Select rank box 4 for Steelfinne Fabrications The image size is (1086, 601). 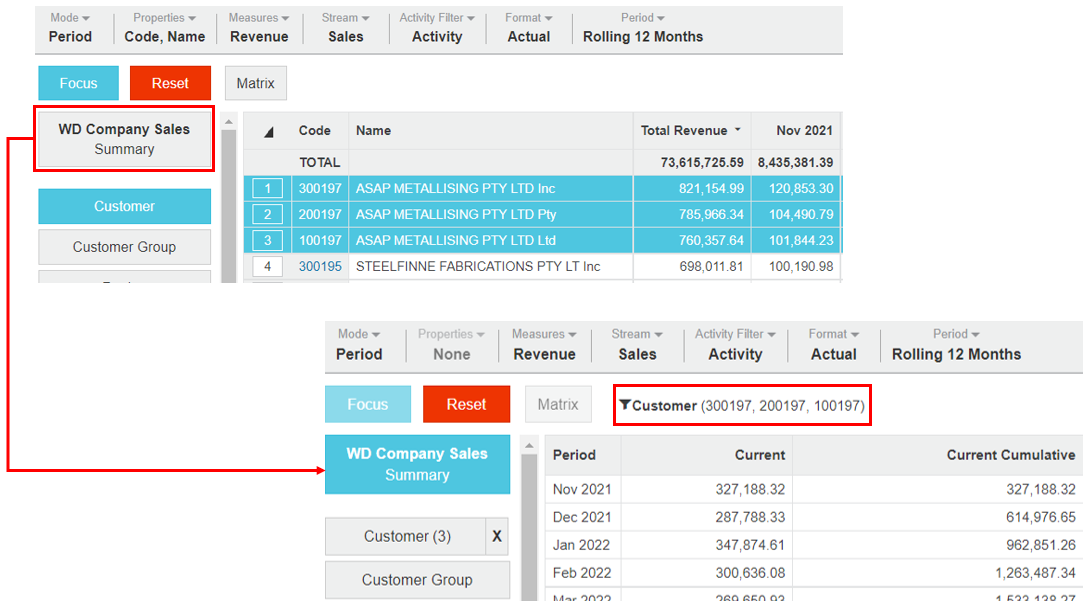click(267, 267)
